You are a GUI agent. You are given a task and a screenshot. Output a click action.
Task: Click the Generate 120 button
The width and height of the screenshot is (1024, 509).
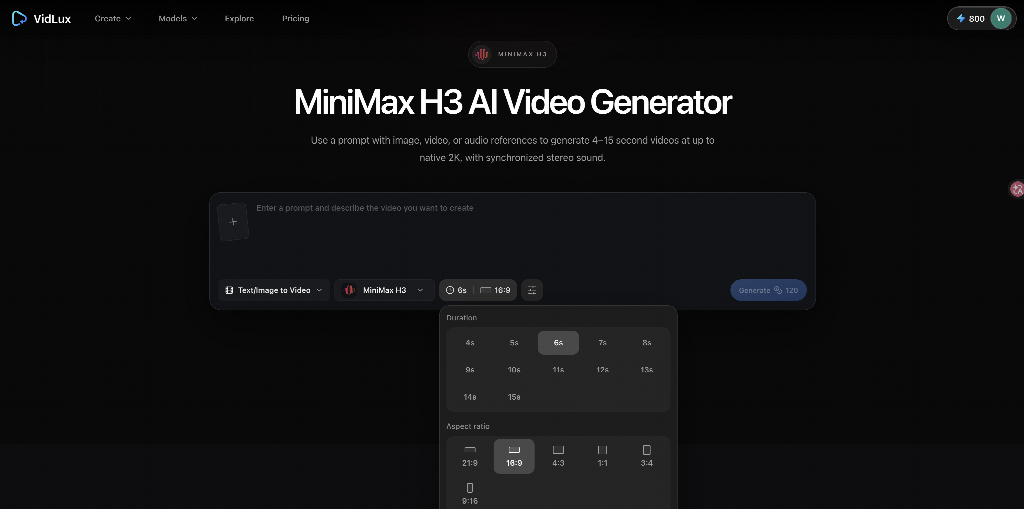pyautogui.click(x=768, y=290)
